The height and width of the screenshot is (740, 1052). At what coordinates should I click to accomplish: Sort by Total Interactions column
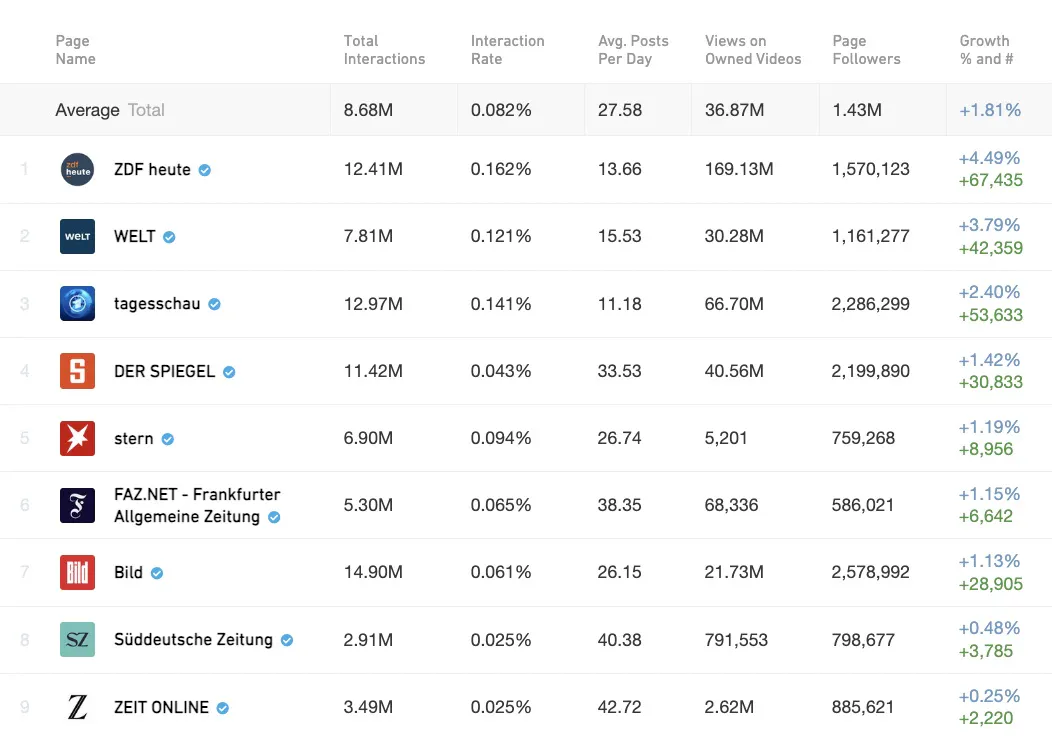(384, 50)
